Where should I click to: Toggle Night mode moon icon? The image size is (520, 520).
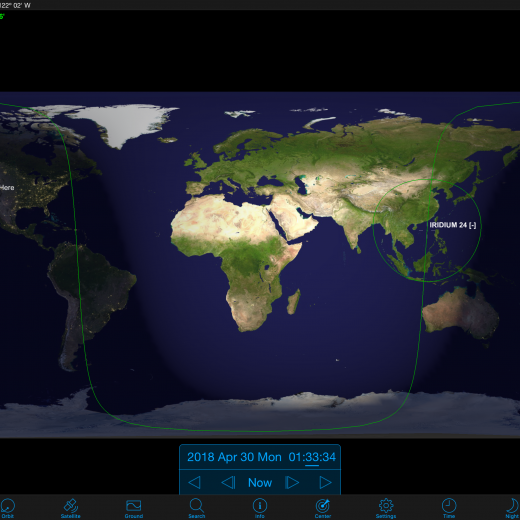513,508
